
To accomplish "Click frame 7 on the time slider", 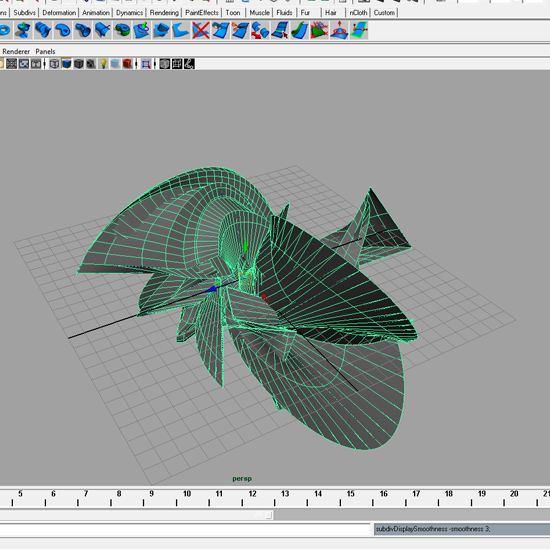I will (86, 494).
